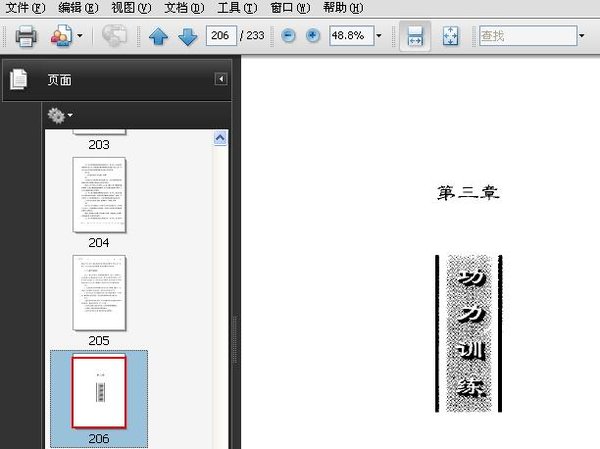The height and width of the screenshot is (449, 600).
Task: Click the zoom percentage field 48.8%
Action: click(352, 36)
